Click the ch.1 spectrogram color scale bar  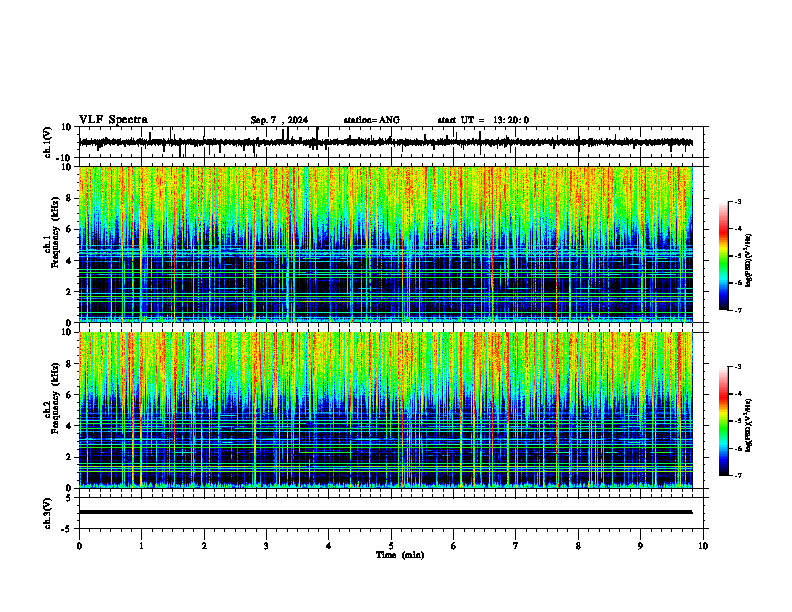pos(724,256)
